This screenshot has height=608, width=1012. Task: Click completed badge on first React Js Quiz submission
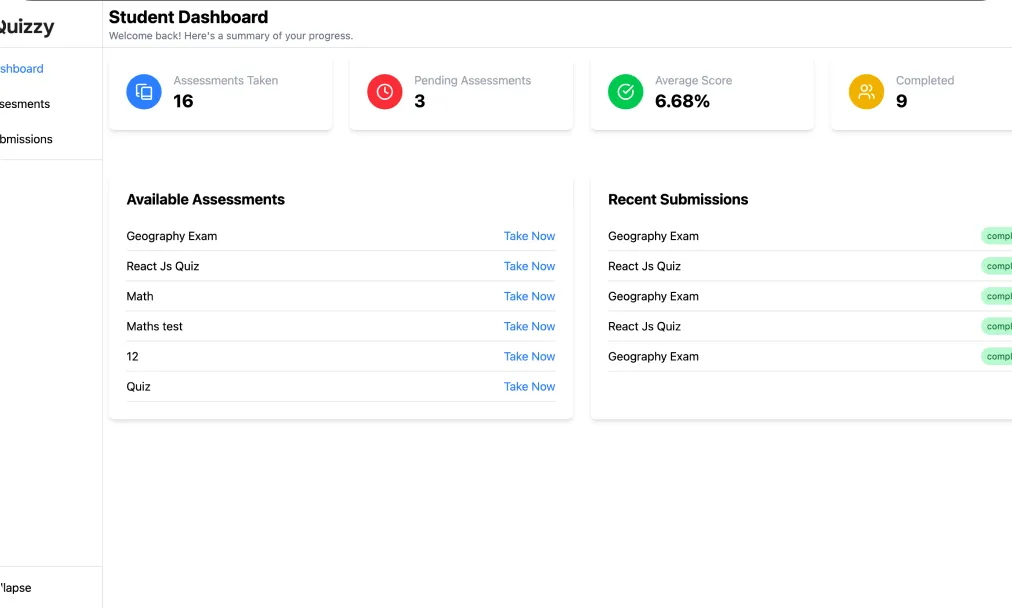[997, 266]
